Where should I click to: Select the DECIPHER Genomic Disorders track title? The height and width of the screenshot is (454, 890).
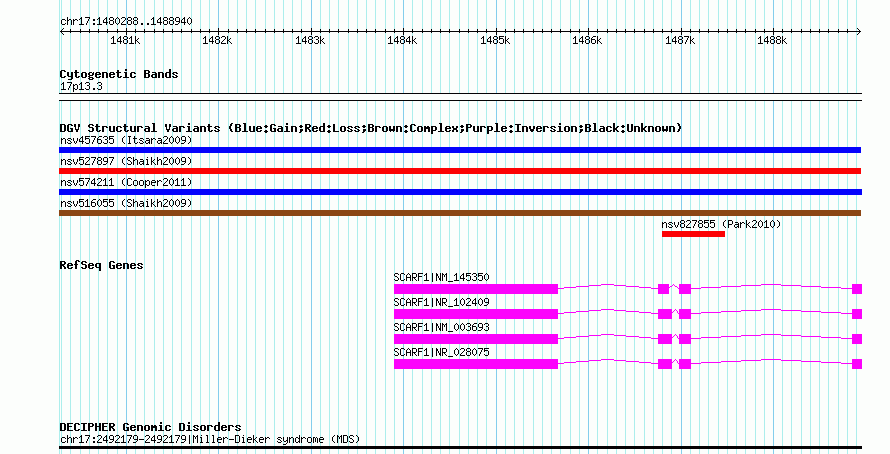150,427
